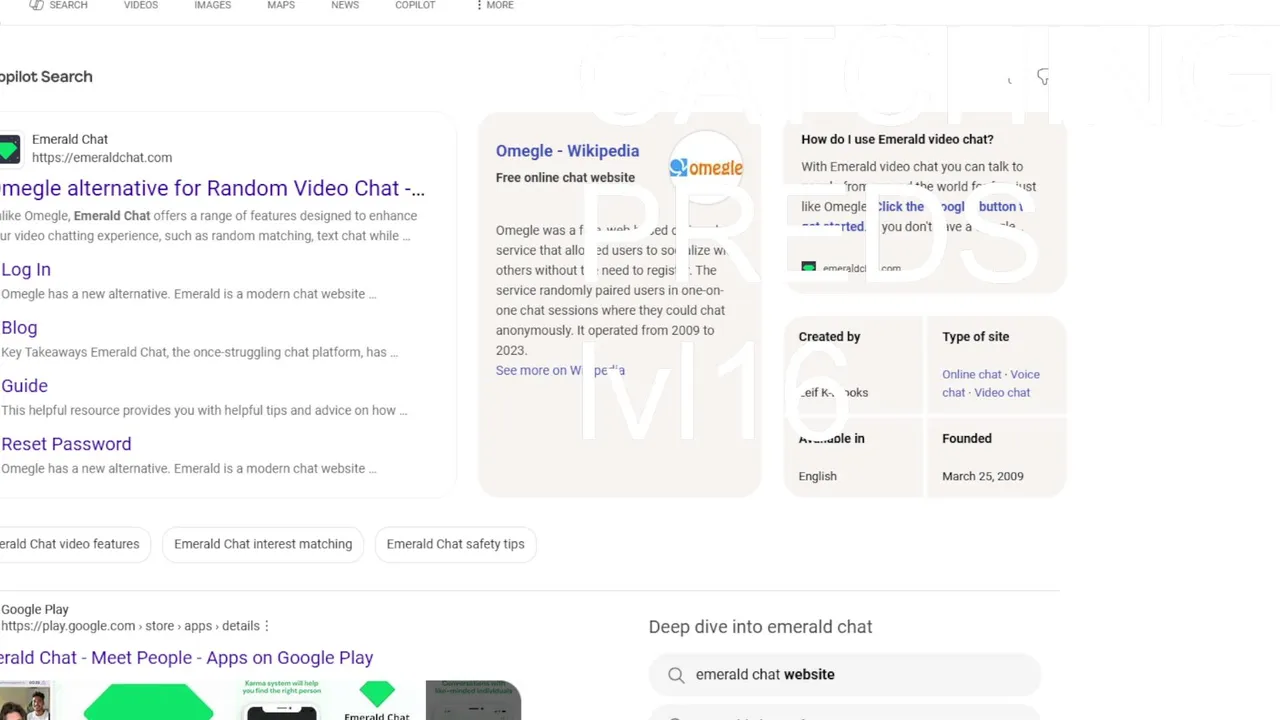
Task: Open the Omegle alternative for Random Video Chat result
Action: point(212,188)
